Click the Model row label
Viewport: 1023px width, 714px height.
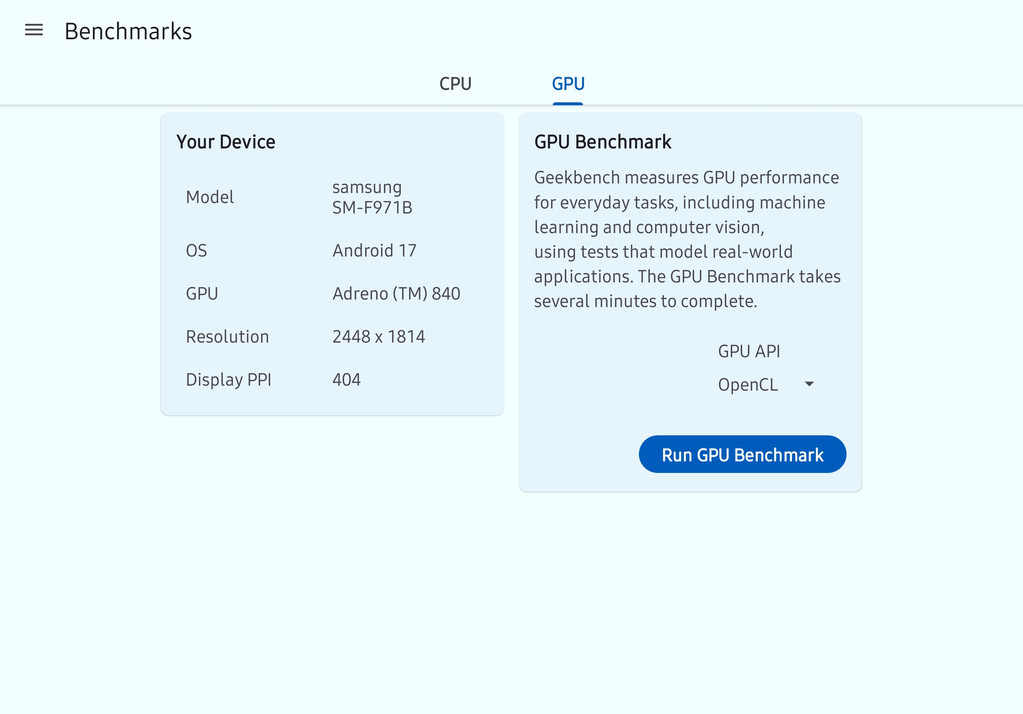pos(209,197)
